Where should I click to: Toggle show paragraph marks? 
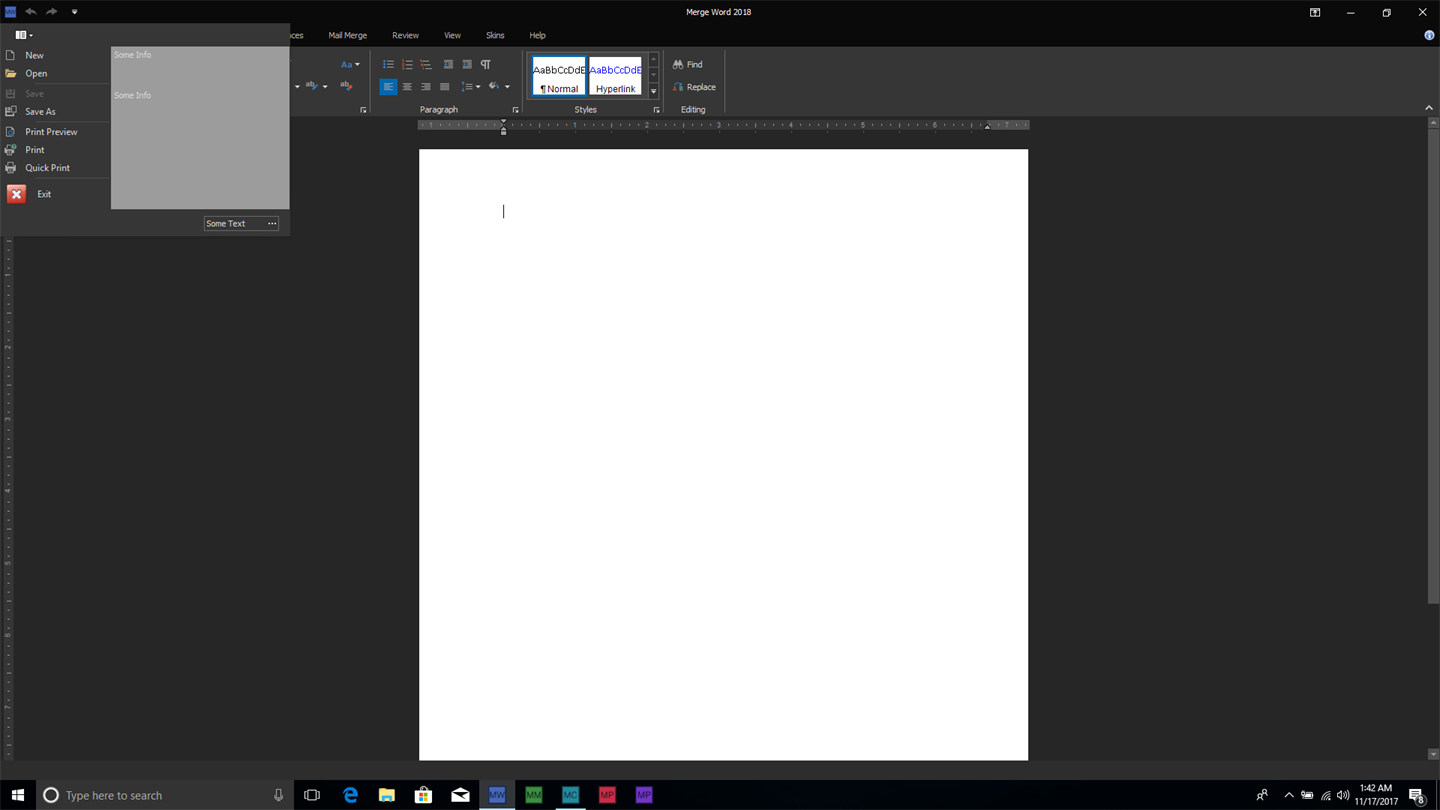pos(486,65)
